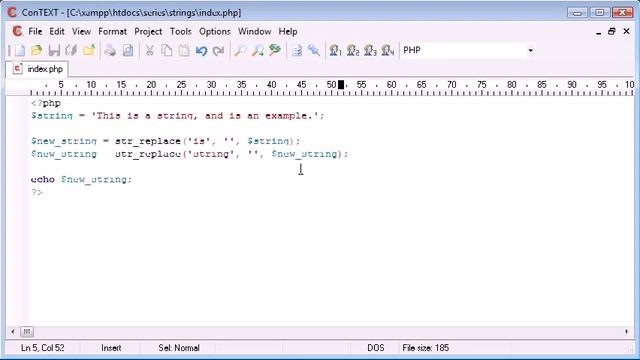Open Find with the magnifier icon
640x360 pixels.
(x=240, y=51)
